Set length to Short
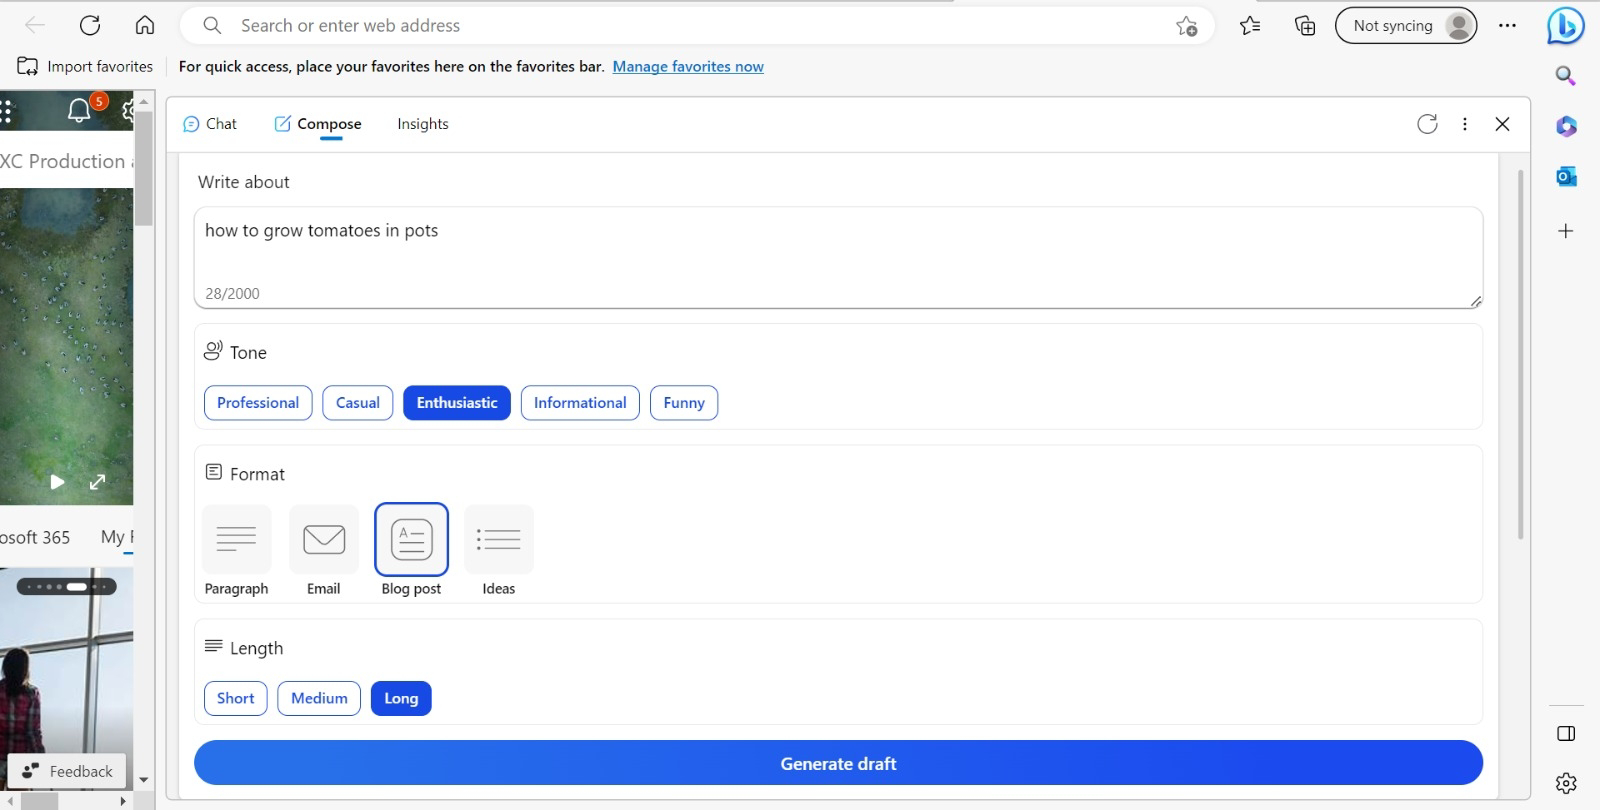This screenshot has width=1600, height=810. (x=236, y=698)
